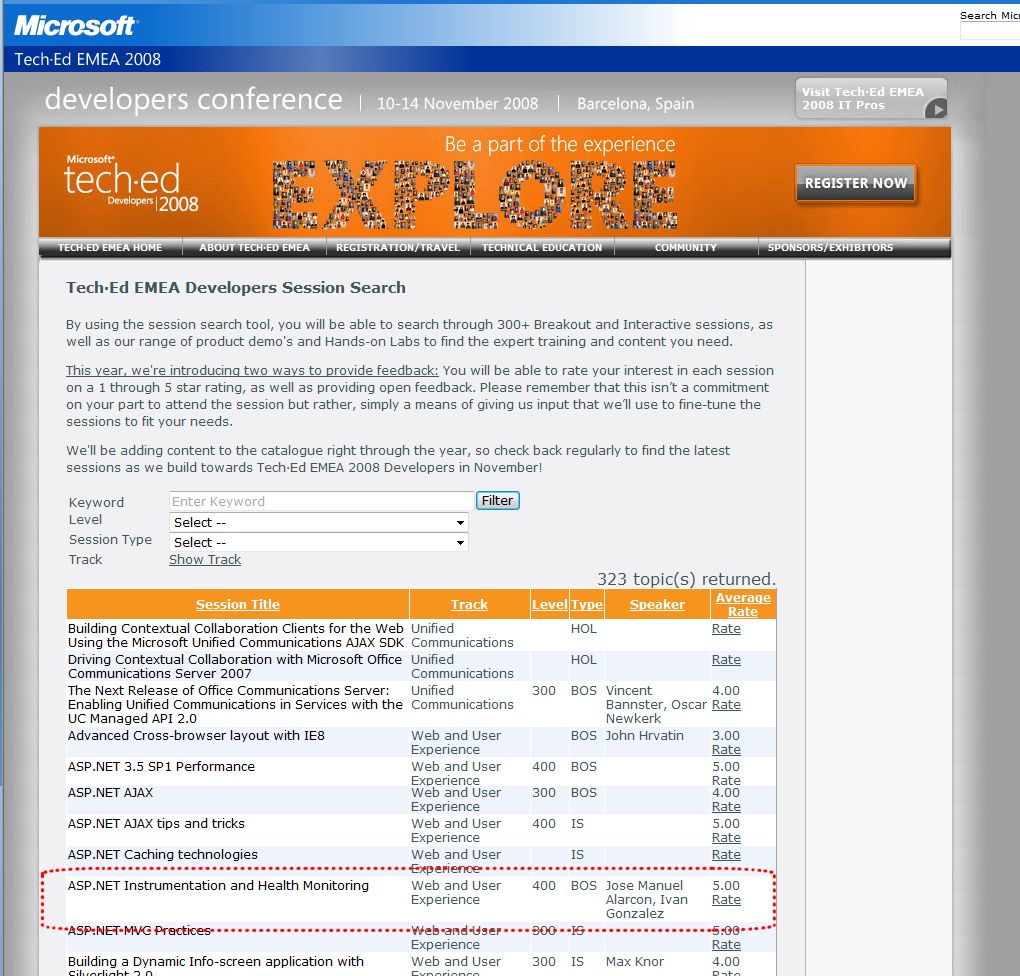Click the "Session Type" label
The width and height of the screenshot is (1020, 976).
click(x=111, y=539)
